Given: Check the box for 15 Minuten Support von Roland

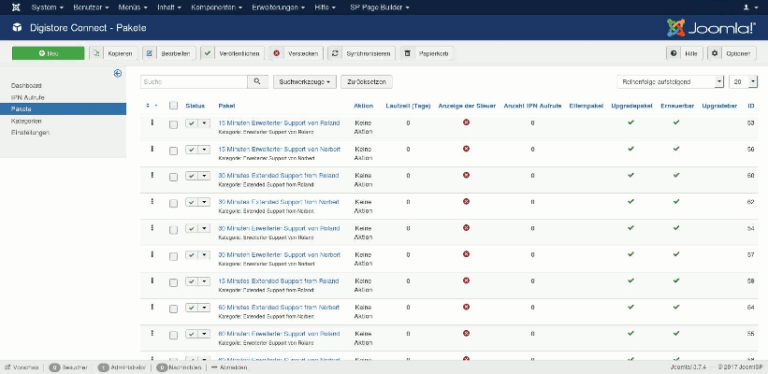Looking at the screenshot, I should [x=173, y=125].
